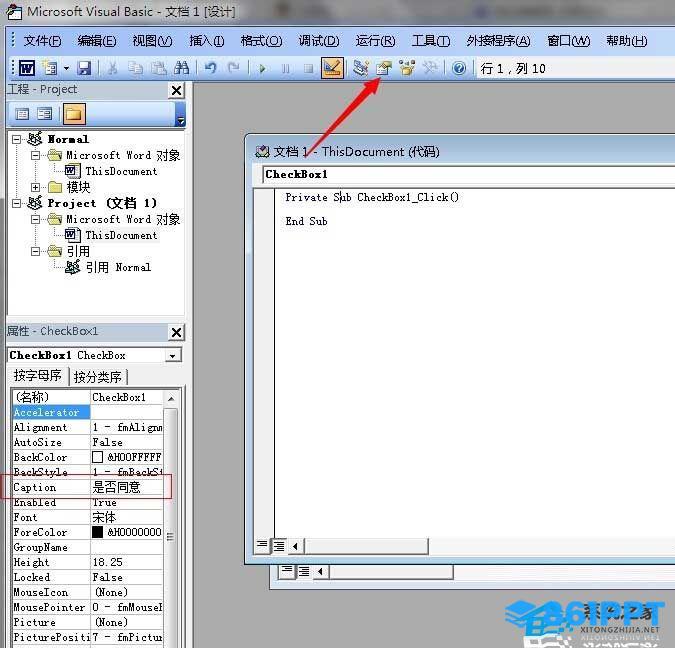Viewport: 675px width, 648px height.
Task: Redo the last undone action
Action: click(x=234, y=68)
